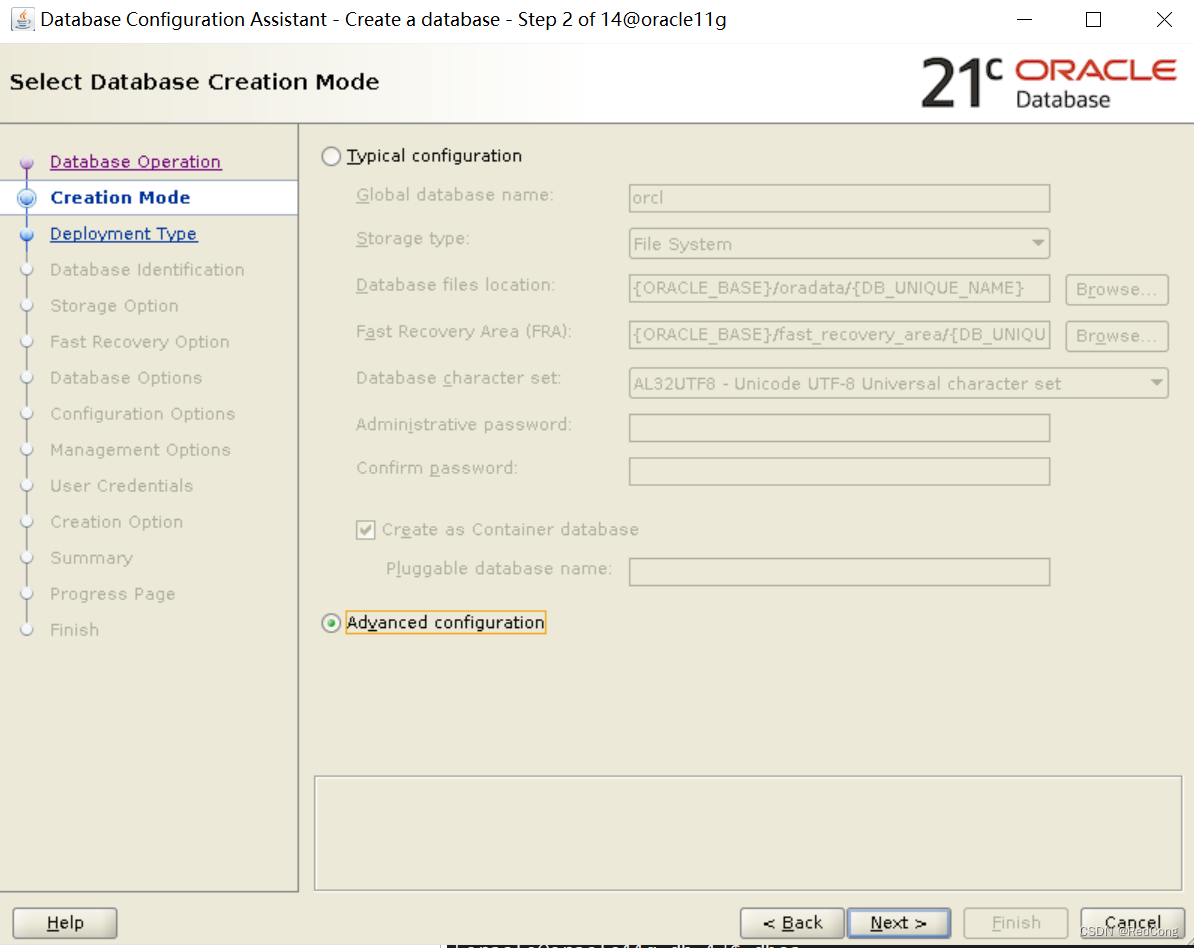1194x948 pixels.
Task: Click the Deployment Type step bullet icon
Action: pyautogui.click(x=27, y=235)
